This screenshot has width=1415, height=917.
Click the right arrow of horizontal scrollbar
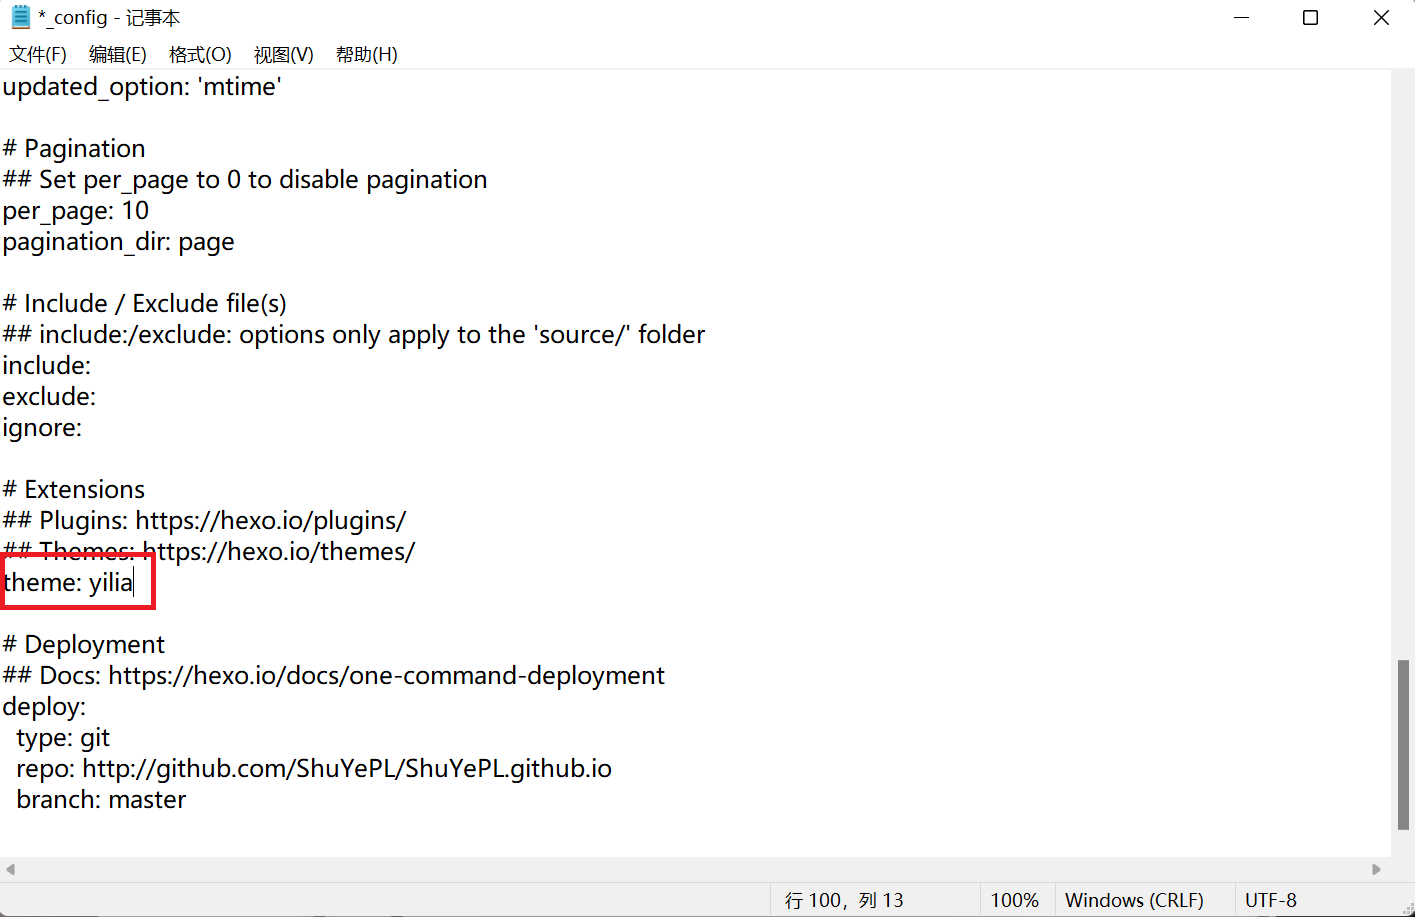[1376, 869]
